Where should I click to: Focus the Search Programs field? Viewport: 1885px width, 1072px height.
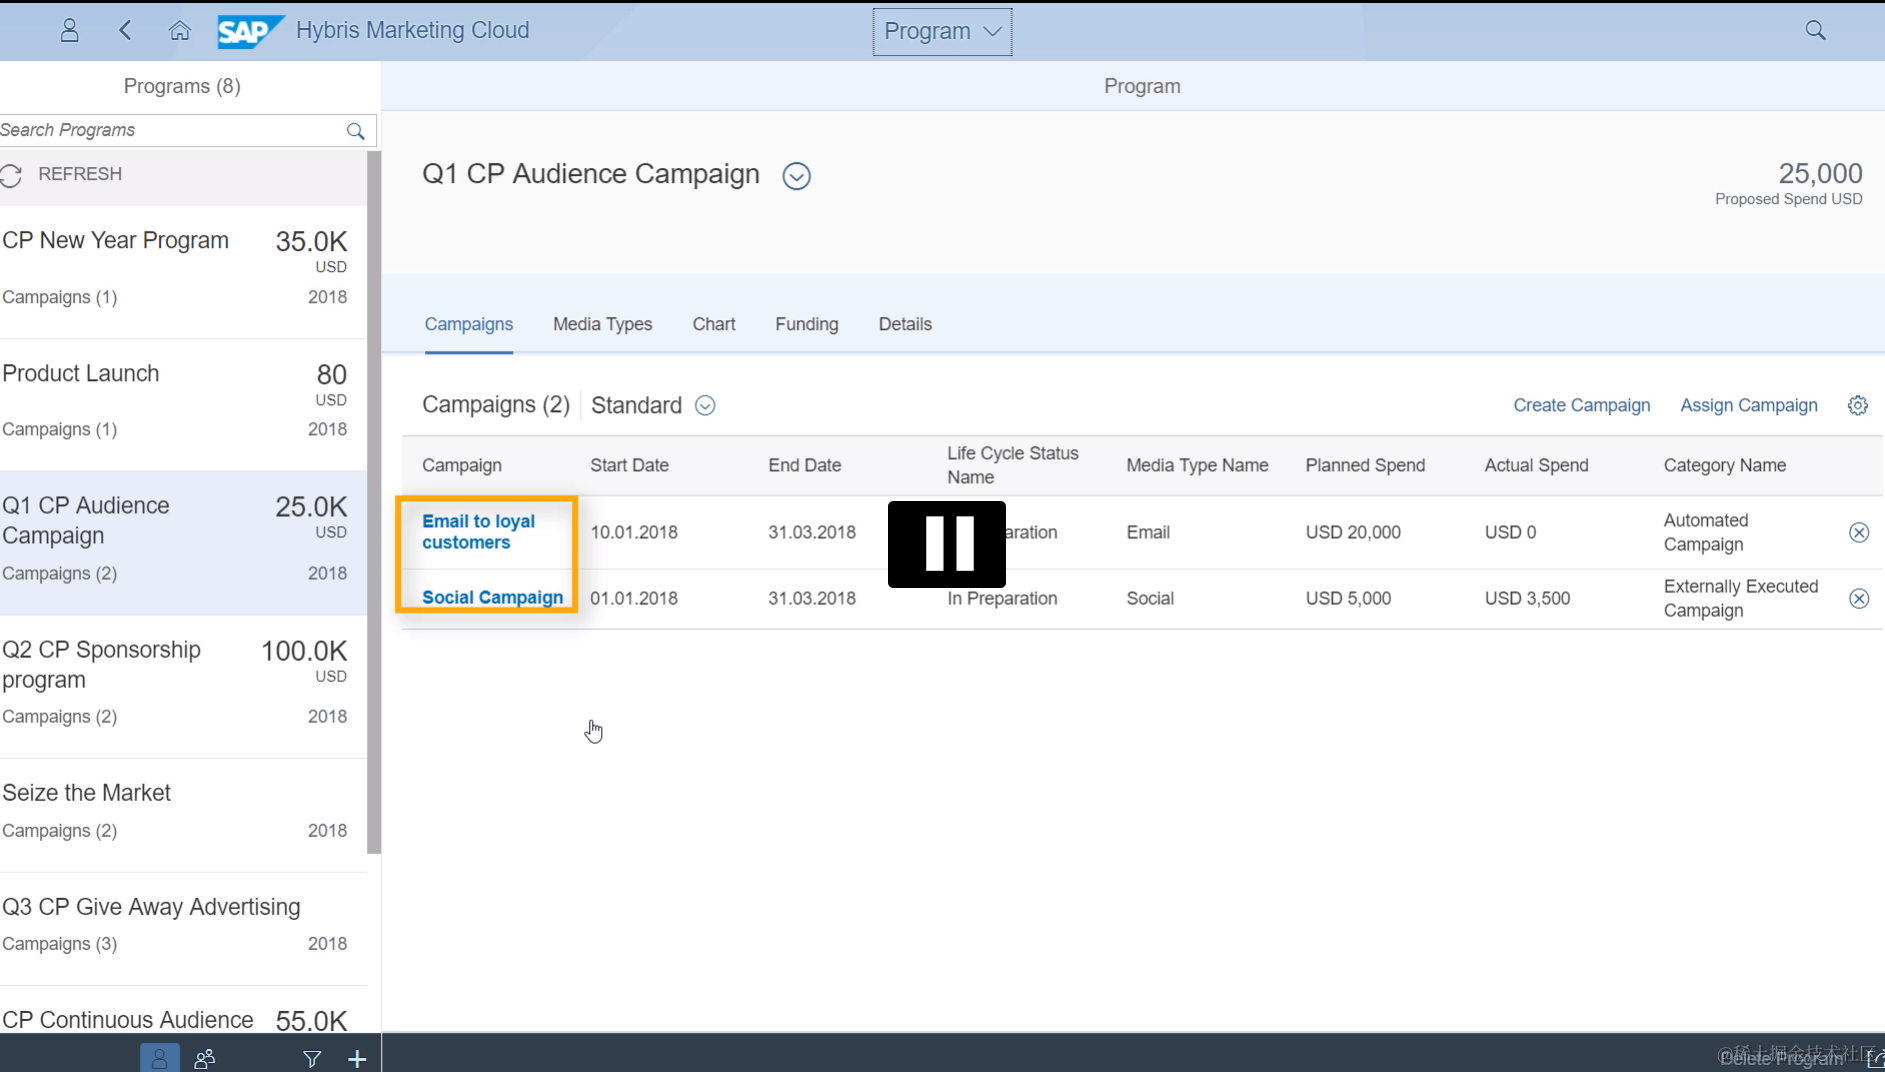pos(188,130)
